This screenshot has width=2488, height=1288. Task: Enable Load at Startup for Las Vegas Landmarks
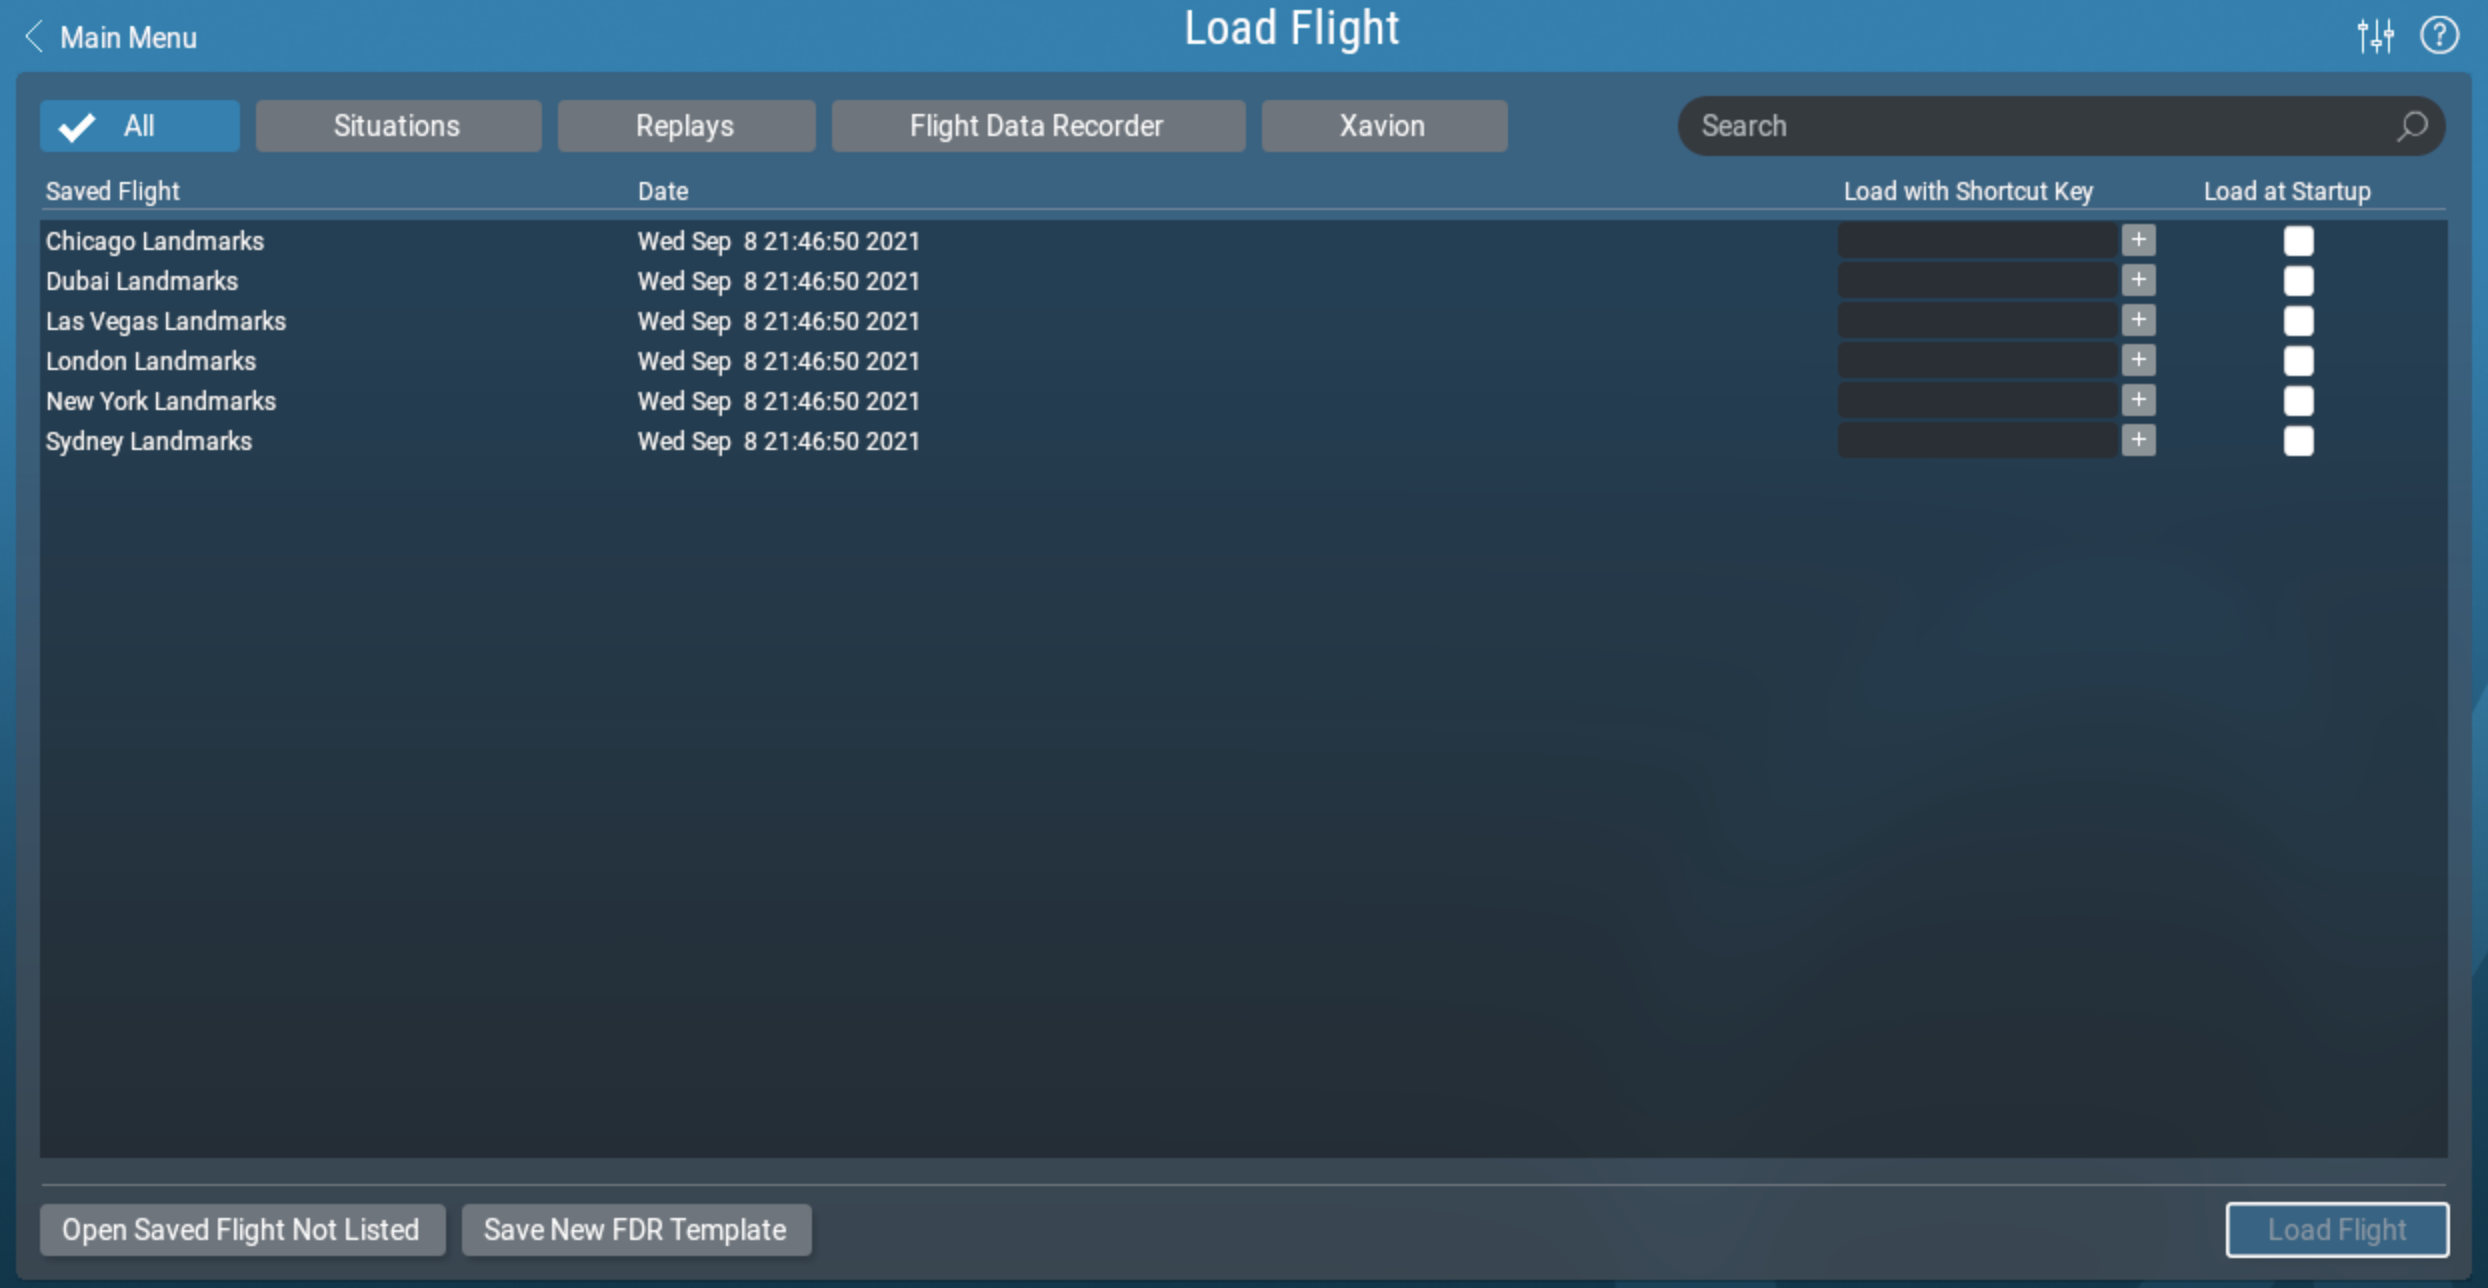click(x=2299, y=320)
